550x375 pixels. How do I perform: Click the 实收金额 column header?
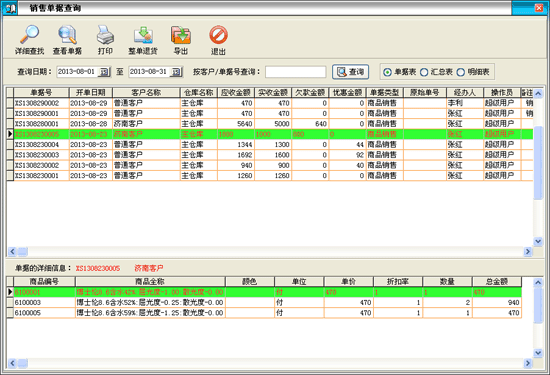pos(273,93)
